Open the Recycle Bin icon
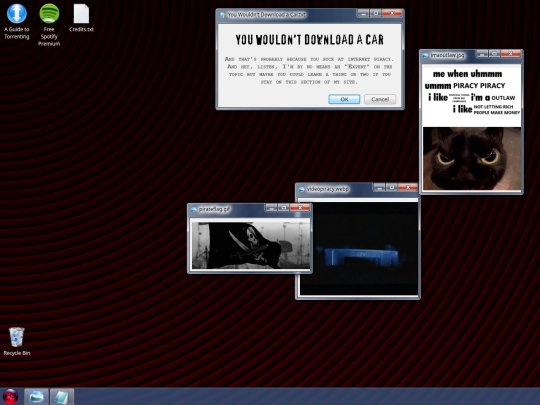This screenshot has width=540, height=405. tap(17, 341)
